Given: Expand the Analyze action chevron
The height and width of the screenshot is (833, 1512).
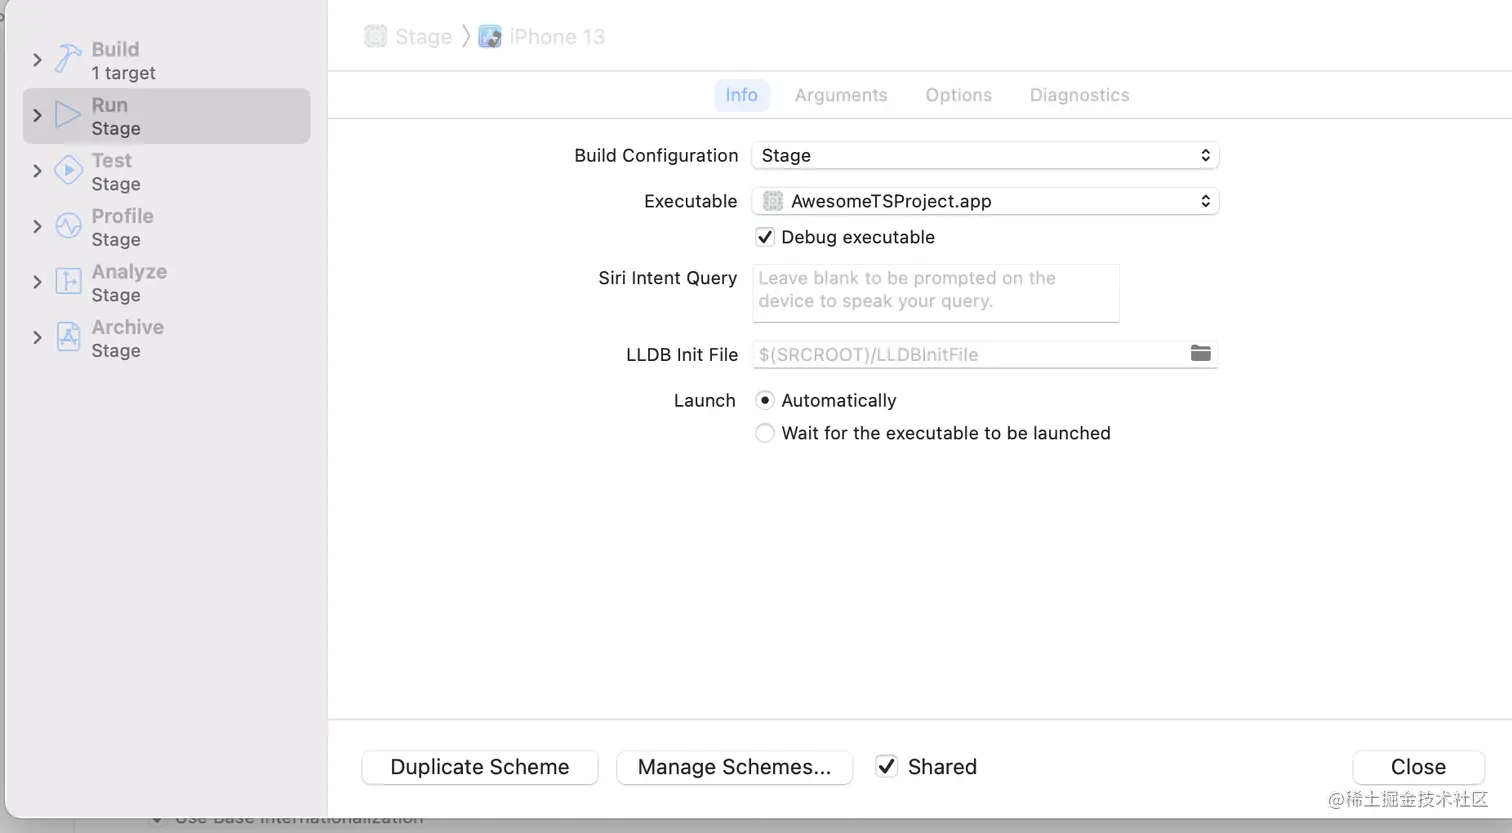Looking at the screenshot, I should pos(37,282).
